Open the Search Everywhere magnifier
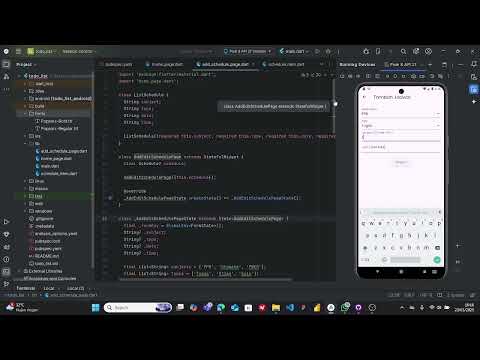480x360 pixels. (403, 51)
